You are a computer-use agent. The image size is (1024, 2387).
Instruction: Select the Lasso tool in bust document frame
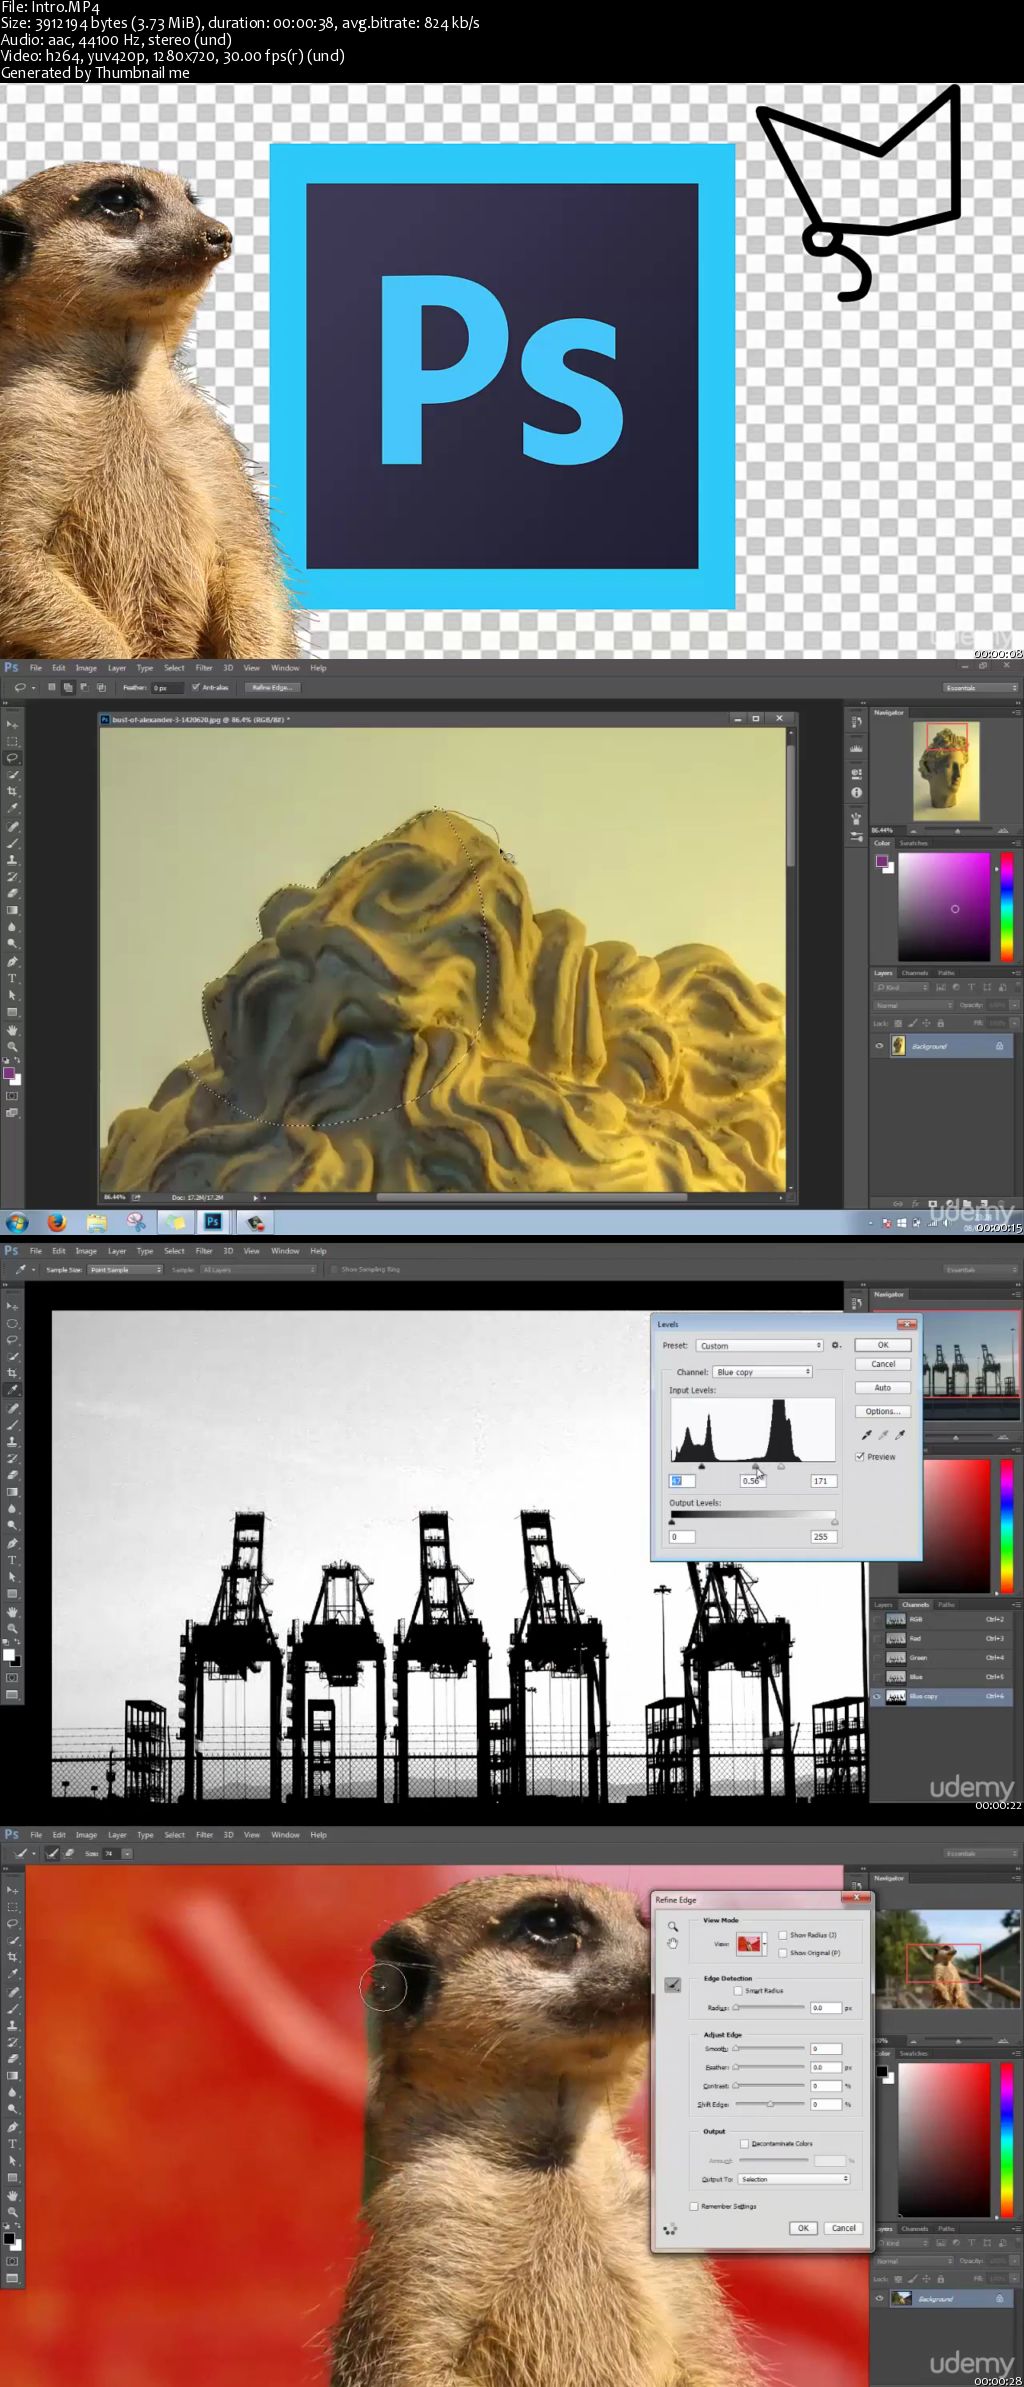(13, 758)
